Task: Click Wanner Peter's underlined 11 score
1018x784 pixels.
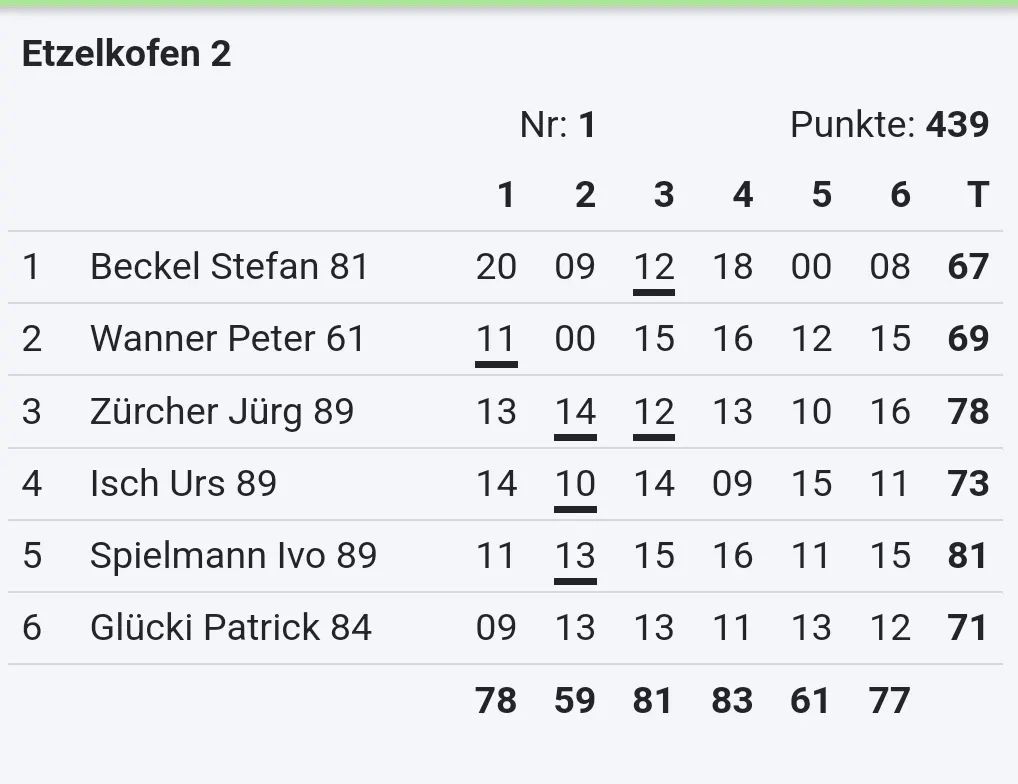Action: [496, 339]
